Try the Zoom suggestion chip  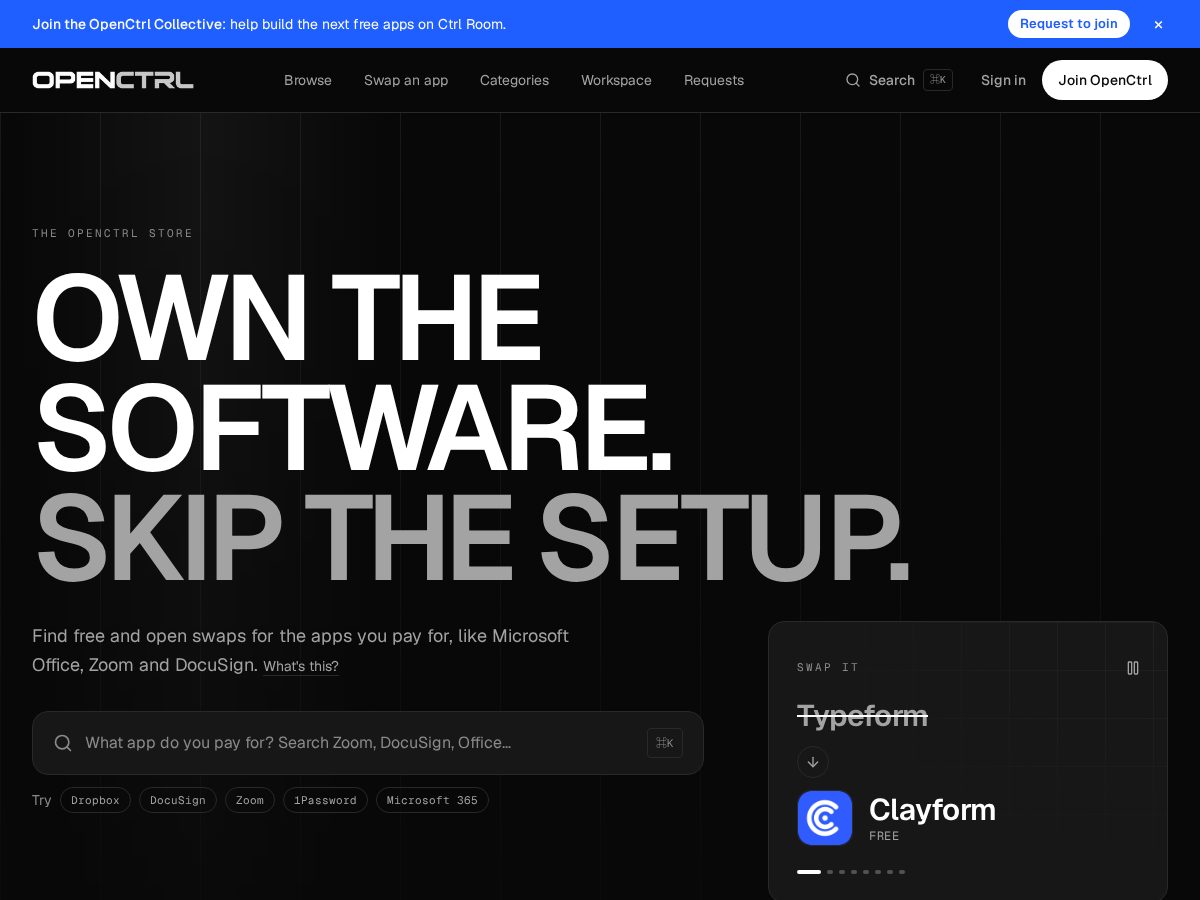tap(250, 800)
